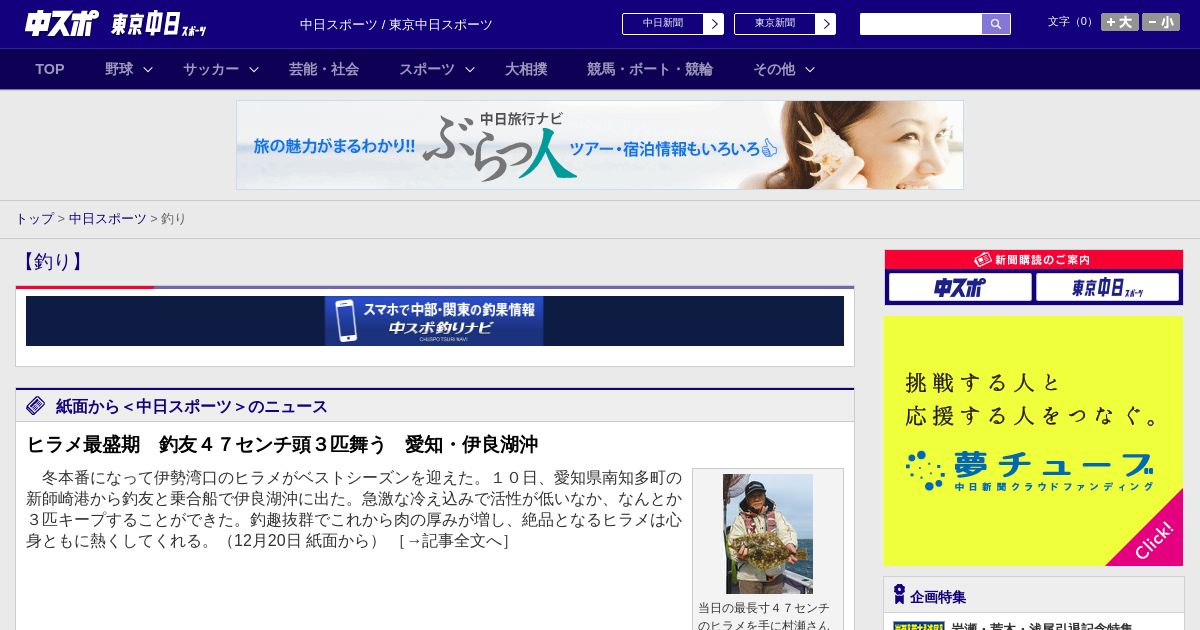
Task: Open the 東京新聞 link button
Action: [775, 24]
